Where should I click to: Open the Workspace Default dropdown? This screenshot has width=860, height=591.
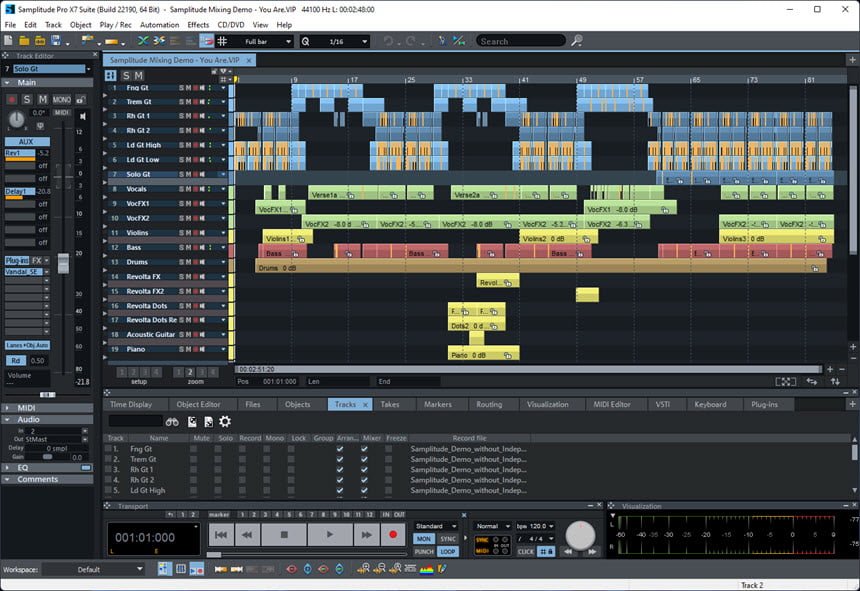pos(139,569)
